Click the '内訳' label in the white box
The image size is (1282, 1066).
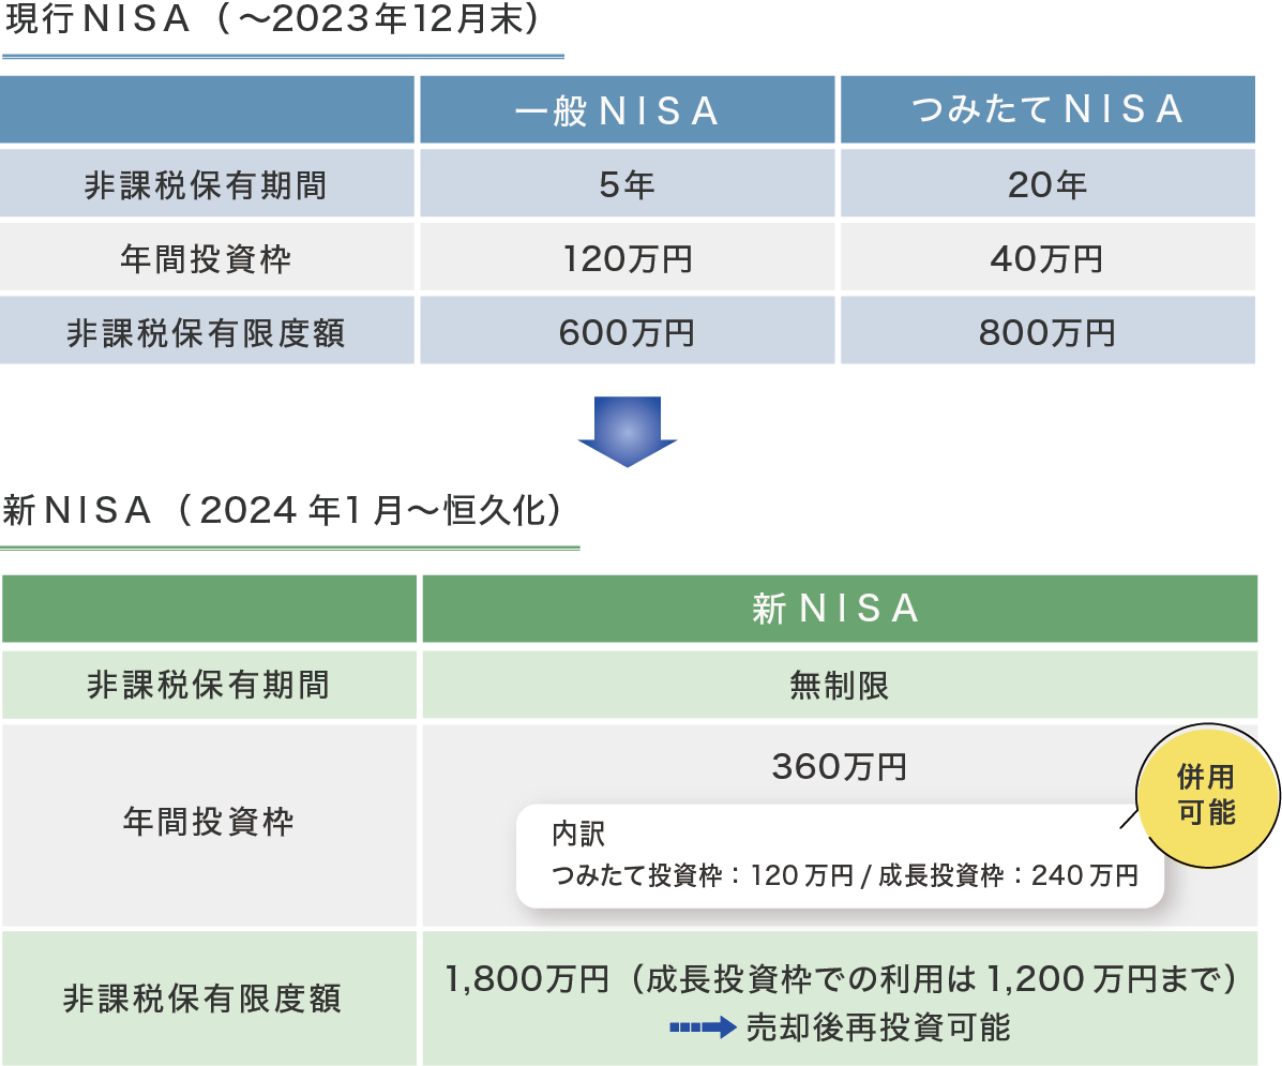click(x=578, y=833)
